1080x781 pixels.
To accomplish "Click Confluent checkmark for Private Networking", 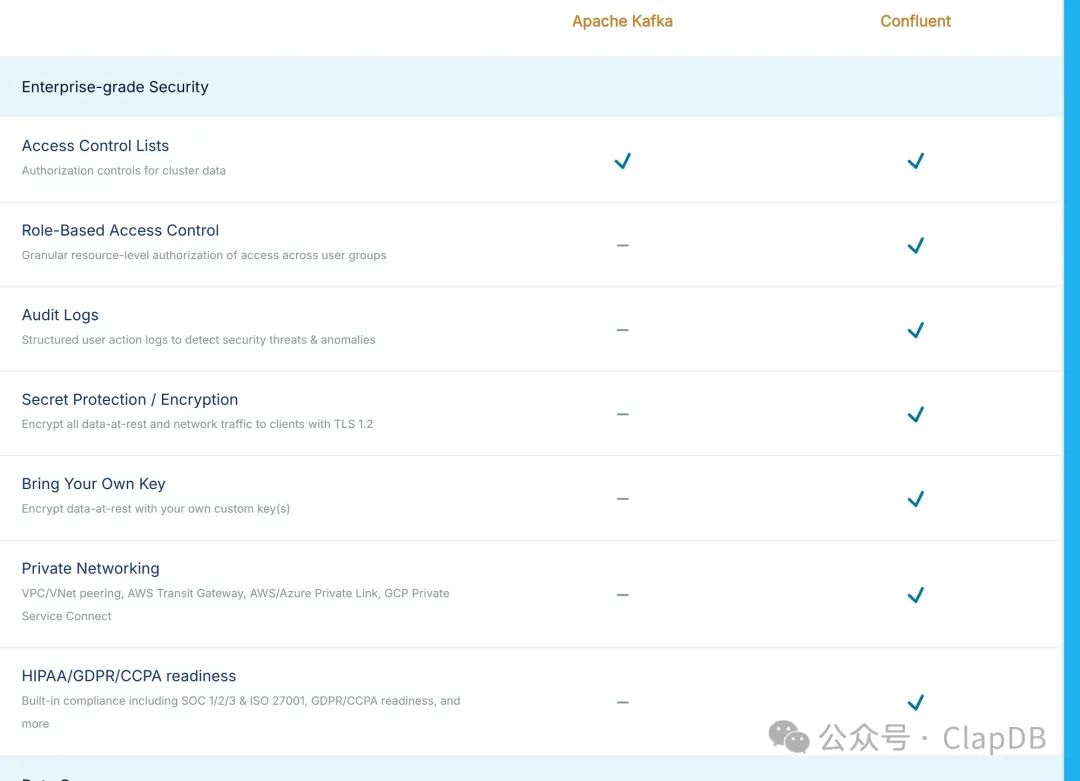I will [x=915, y=595].
